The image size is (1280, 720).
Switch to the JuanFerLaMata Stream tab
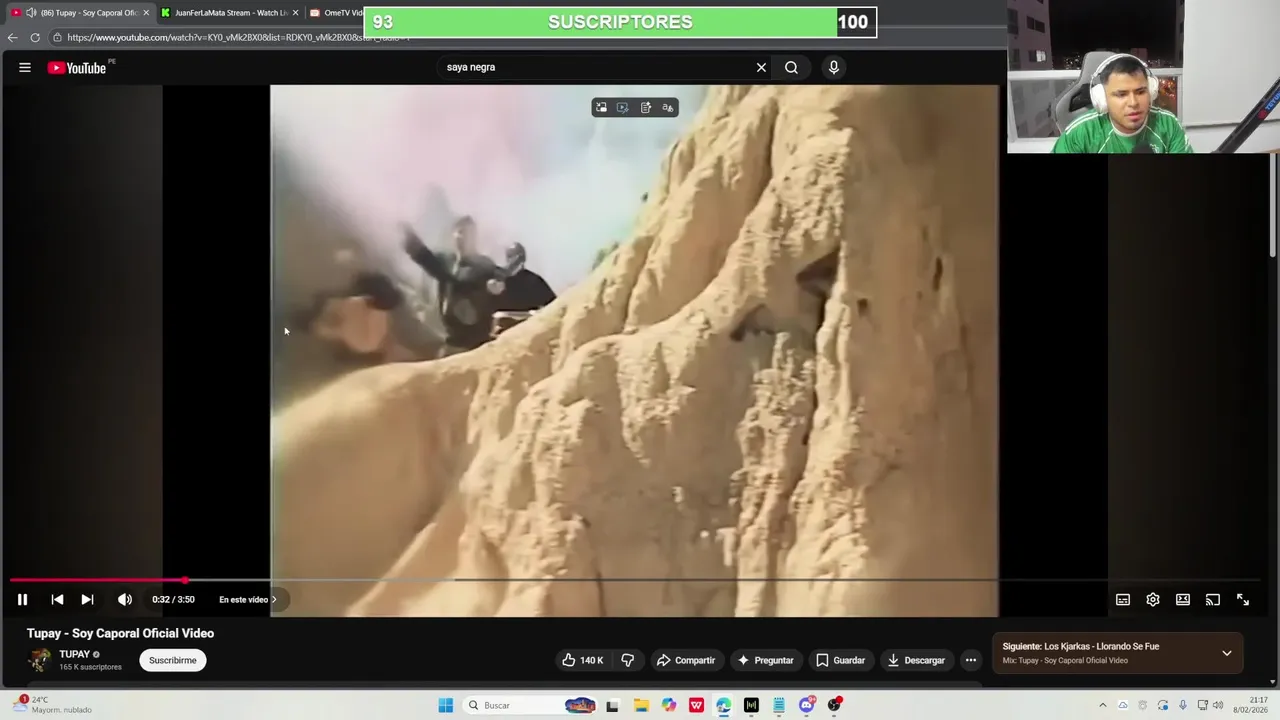coord(231,13)
